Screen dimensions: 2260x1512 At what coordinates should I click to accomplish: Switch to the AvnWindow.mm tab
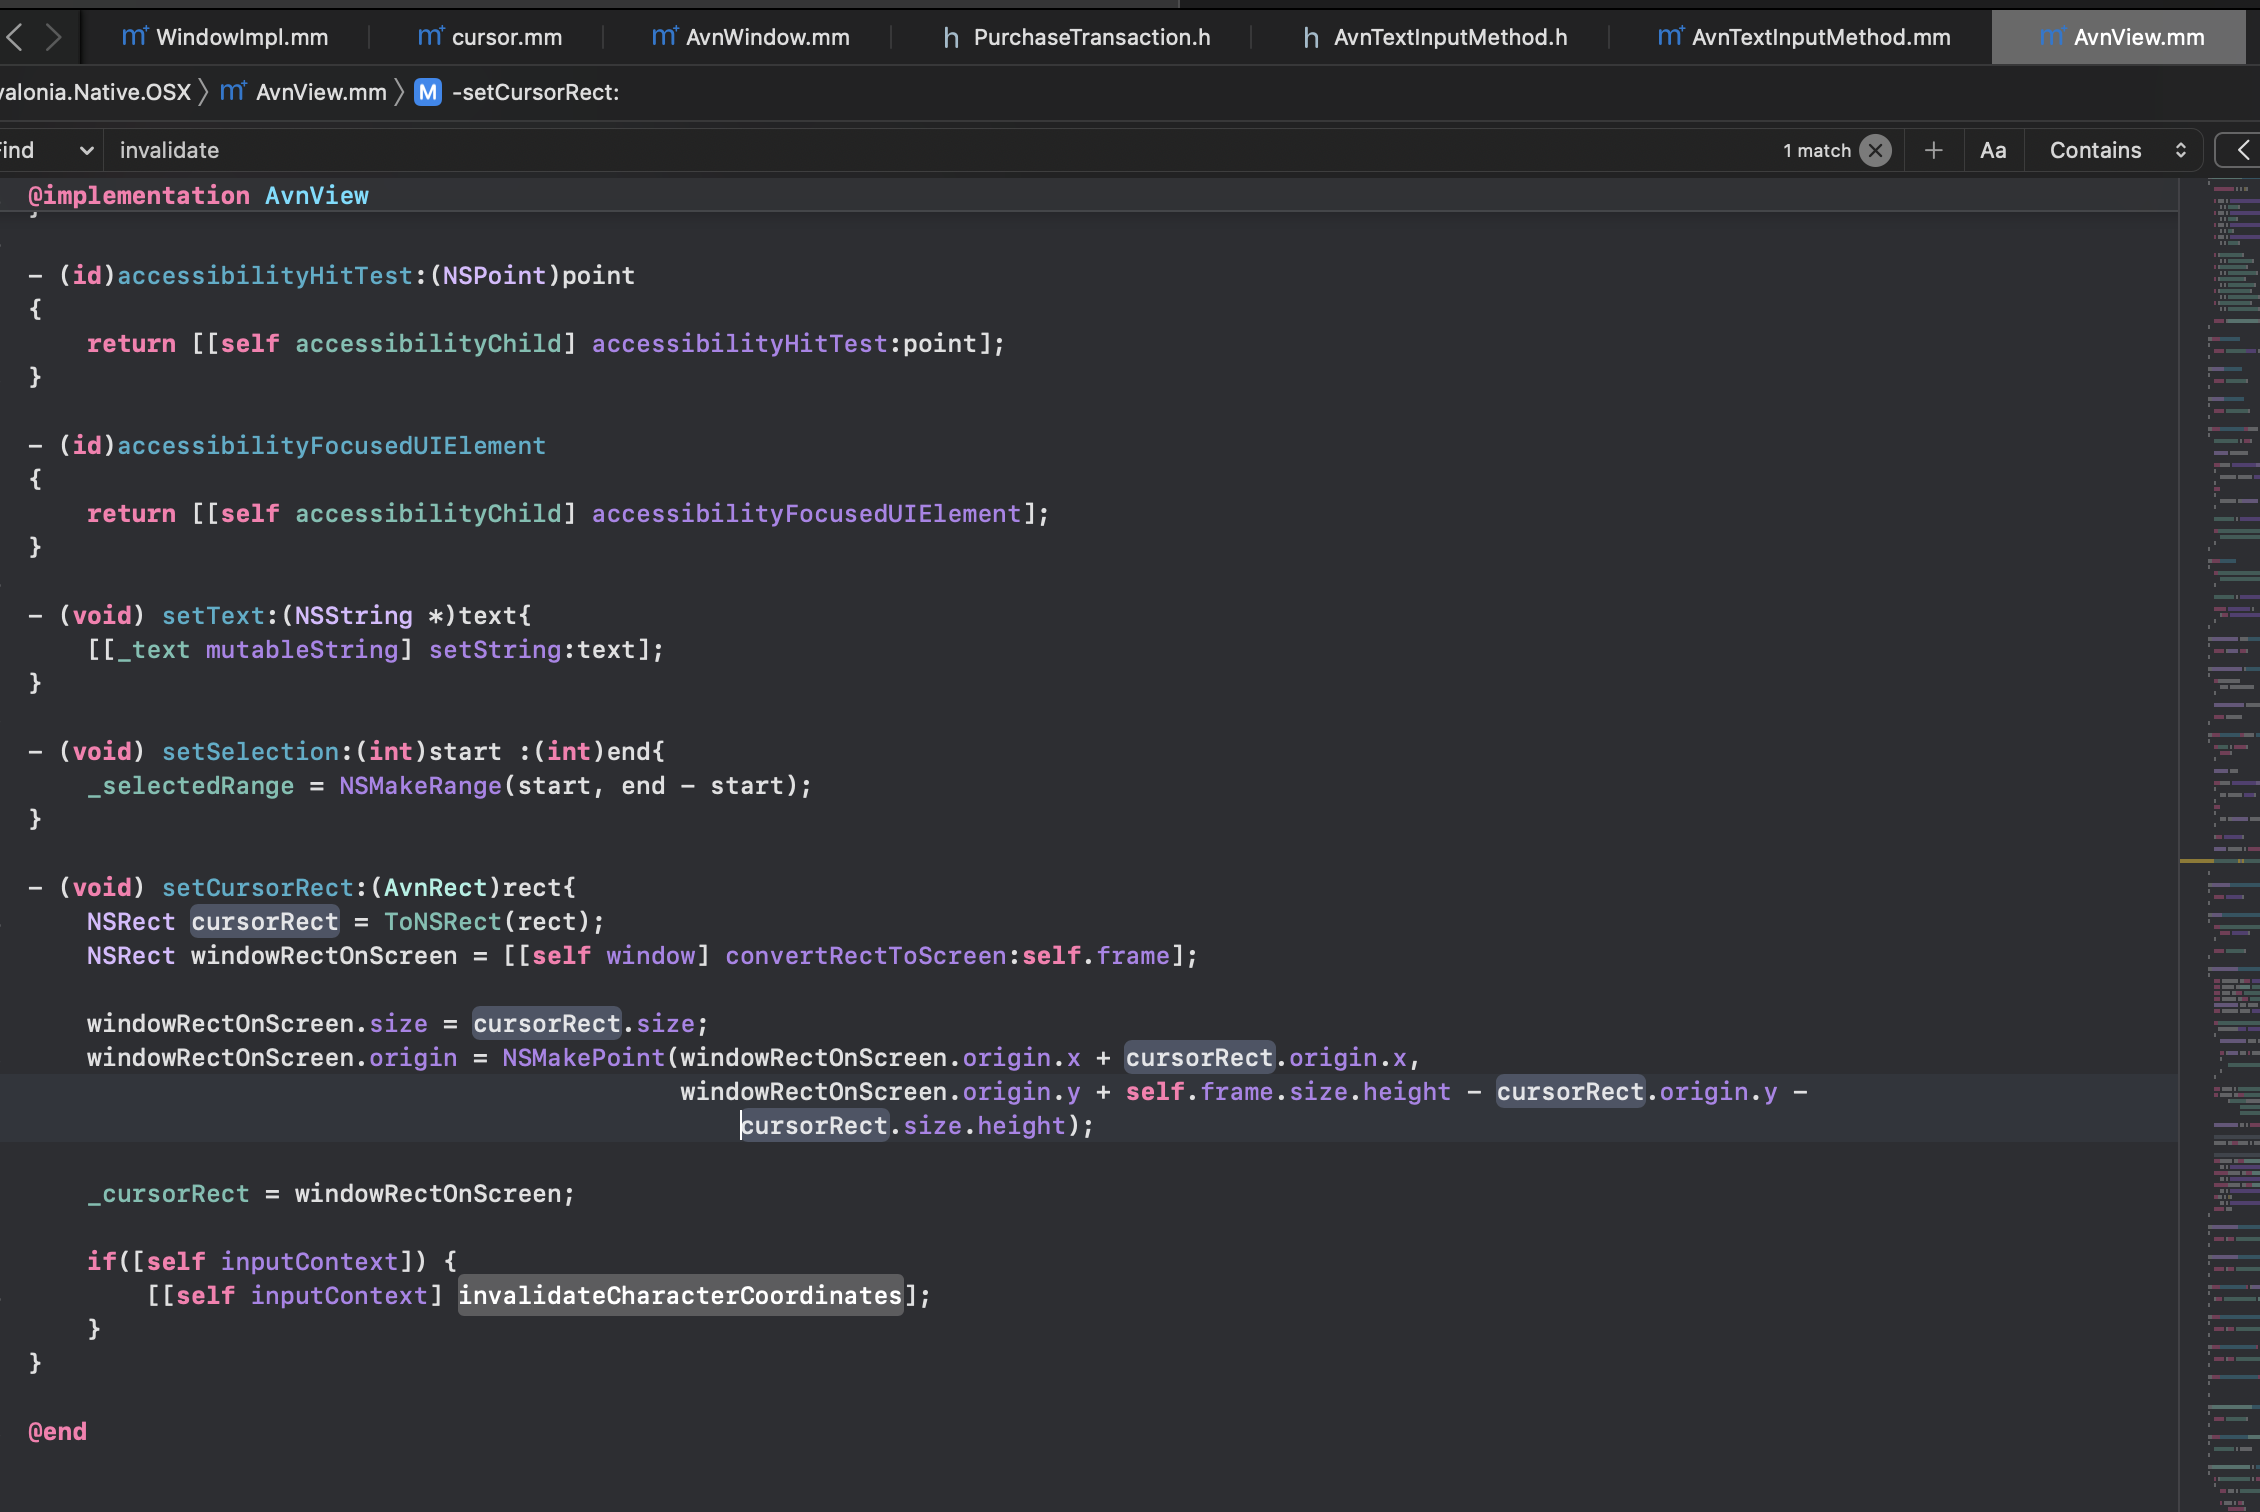click(x=767, y=37)
